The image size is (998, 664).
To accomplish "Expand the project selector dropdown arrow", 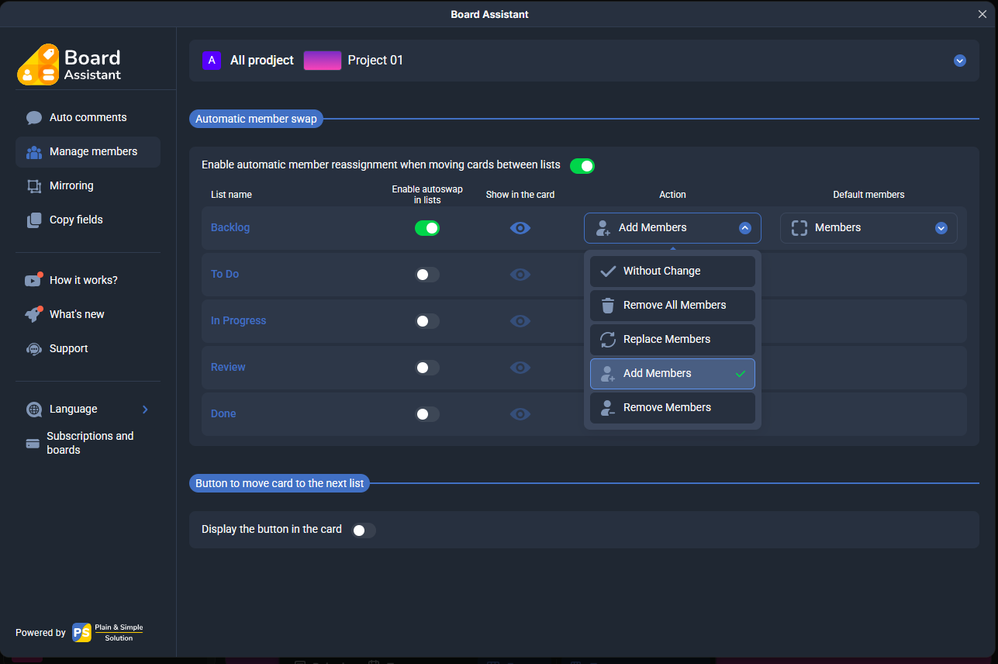I will click(960, 60).
